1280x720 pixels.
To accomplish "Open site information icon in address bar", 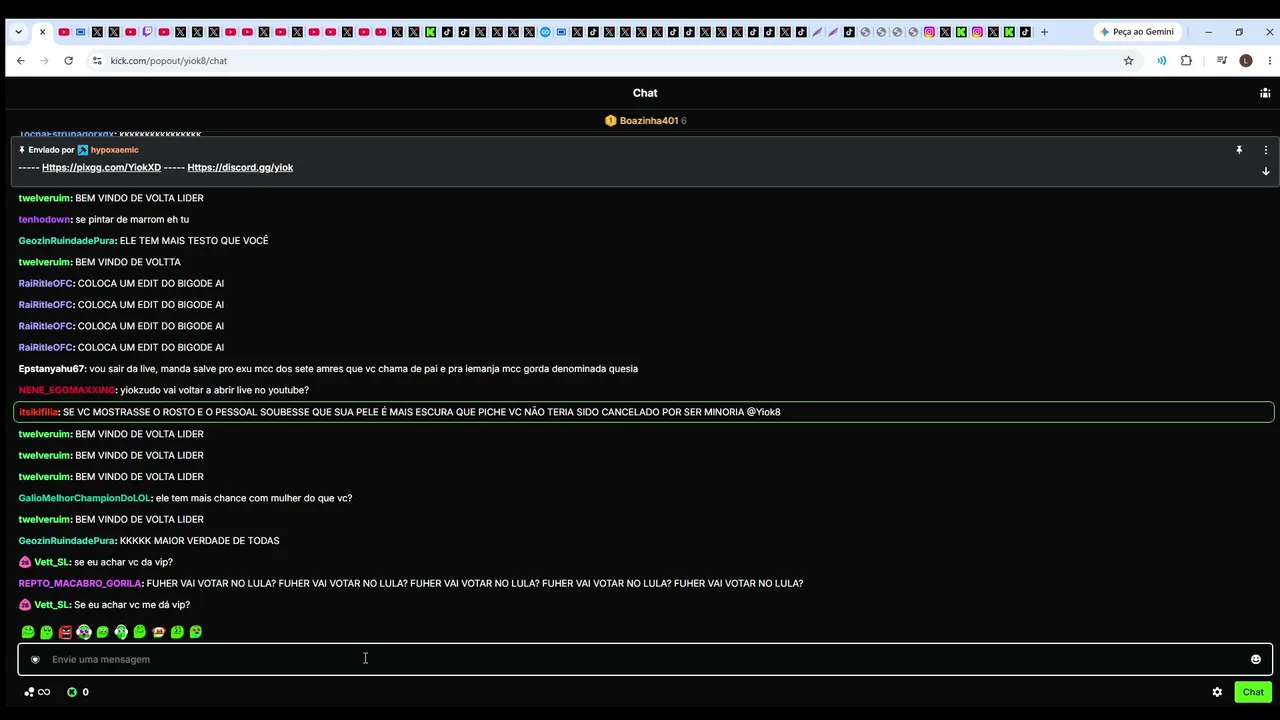I will [97, 61].
